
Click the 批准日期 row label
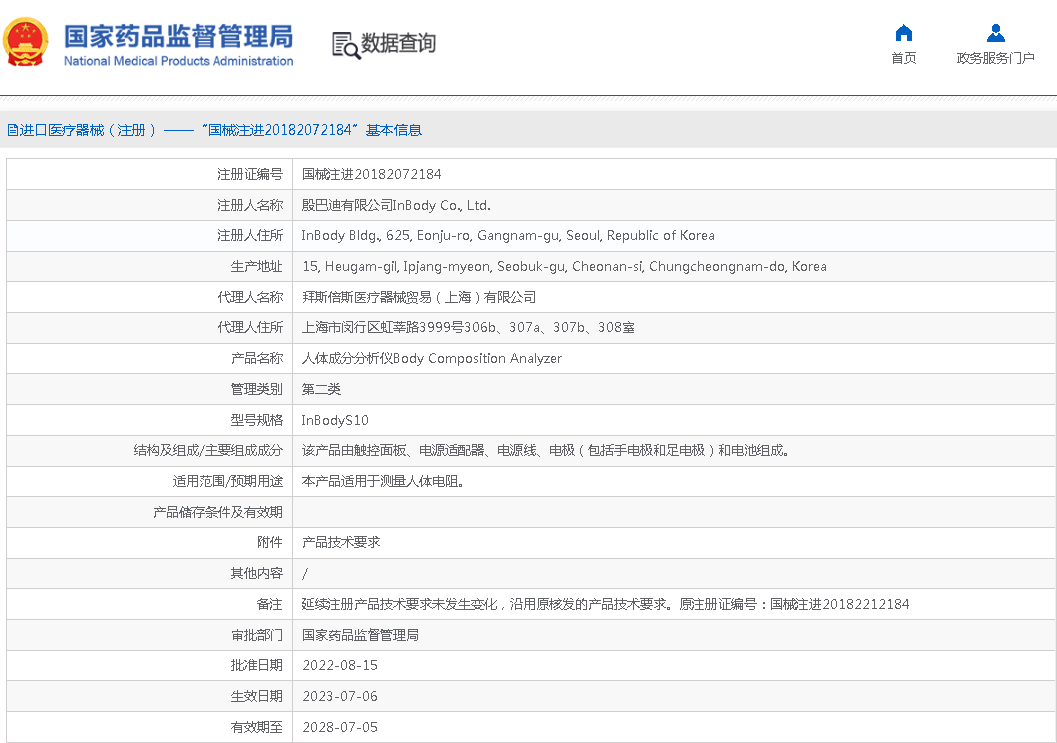pyautogui.click(x=256, y=665)
